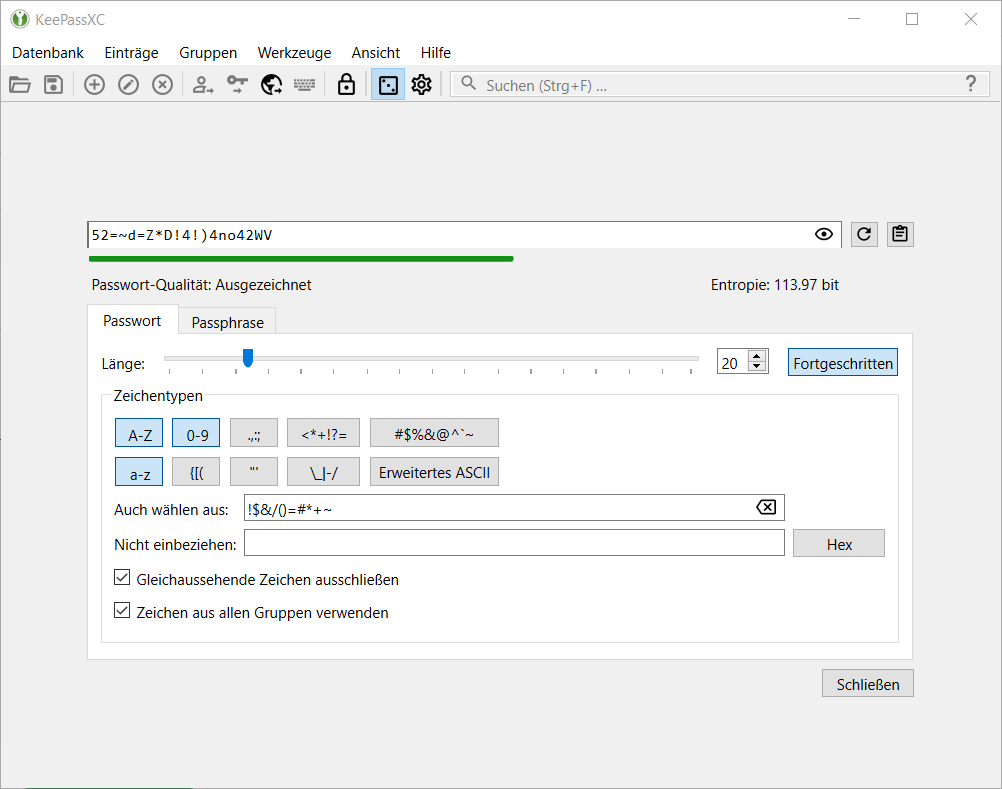
Task: Clear the additional characters field
Action: pyautogui.click(x=766, y=507)
